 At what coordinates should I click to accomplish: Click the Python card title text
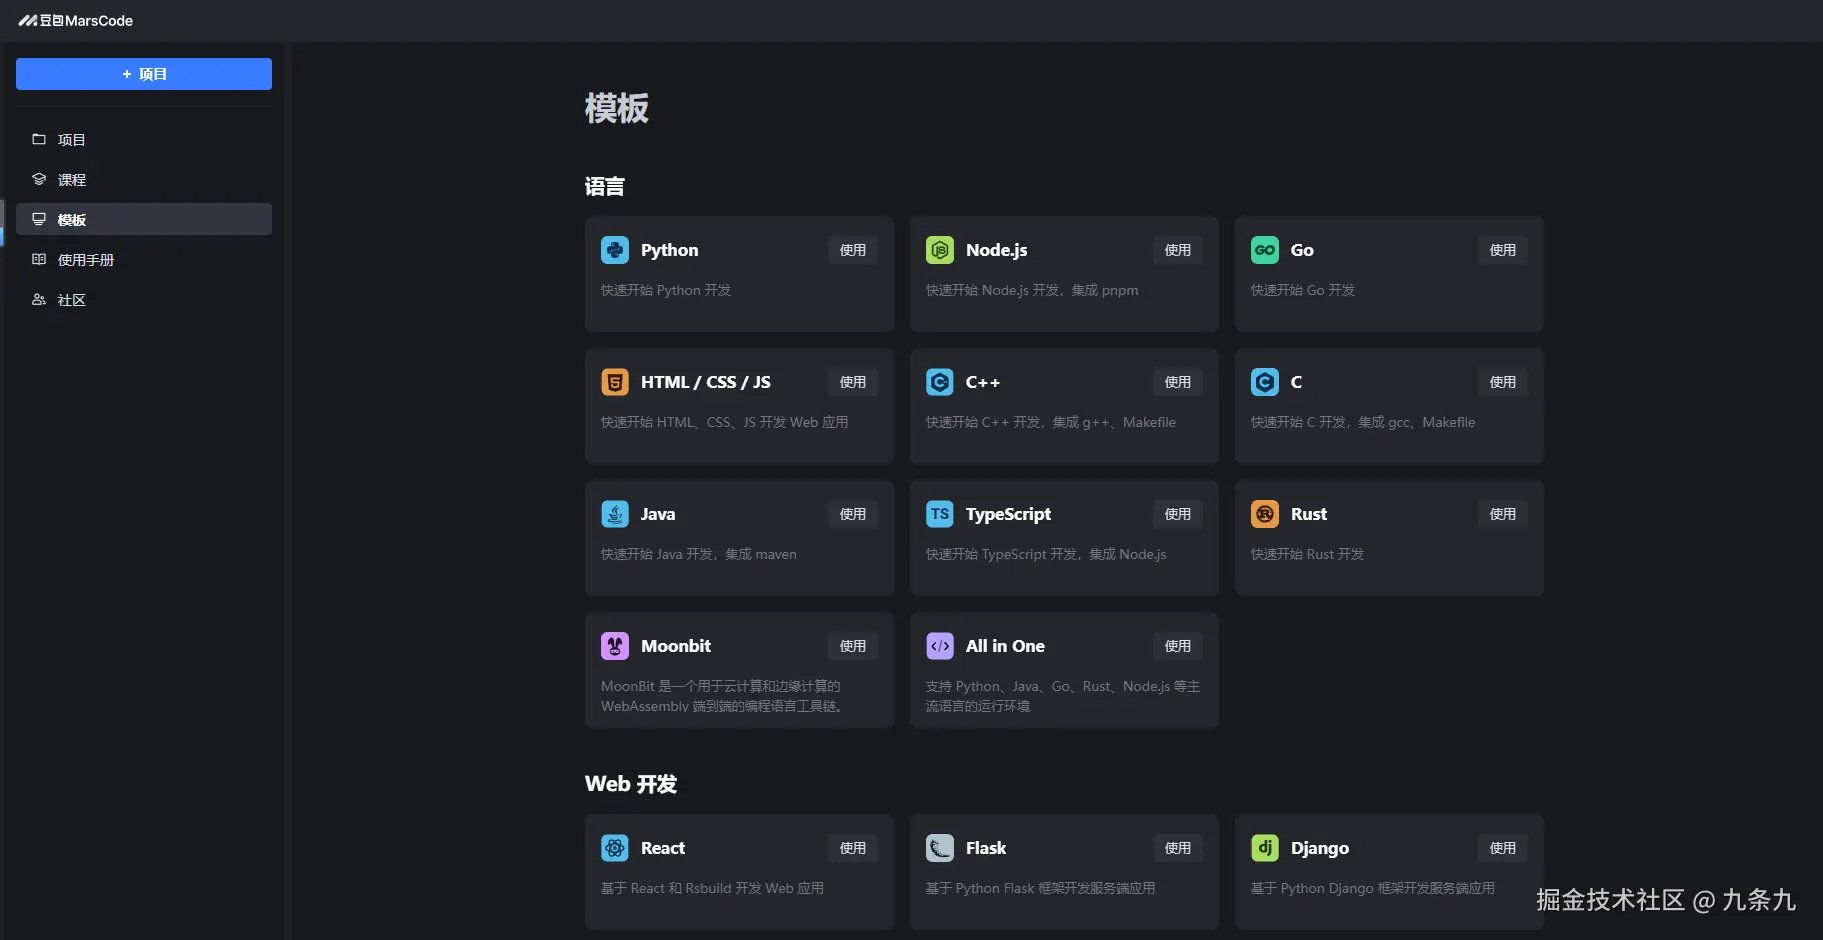670,250
